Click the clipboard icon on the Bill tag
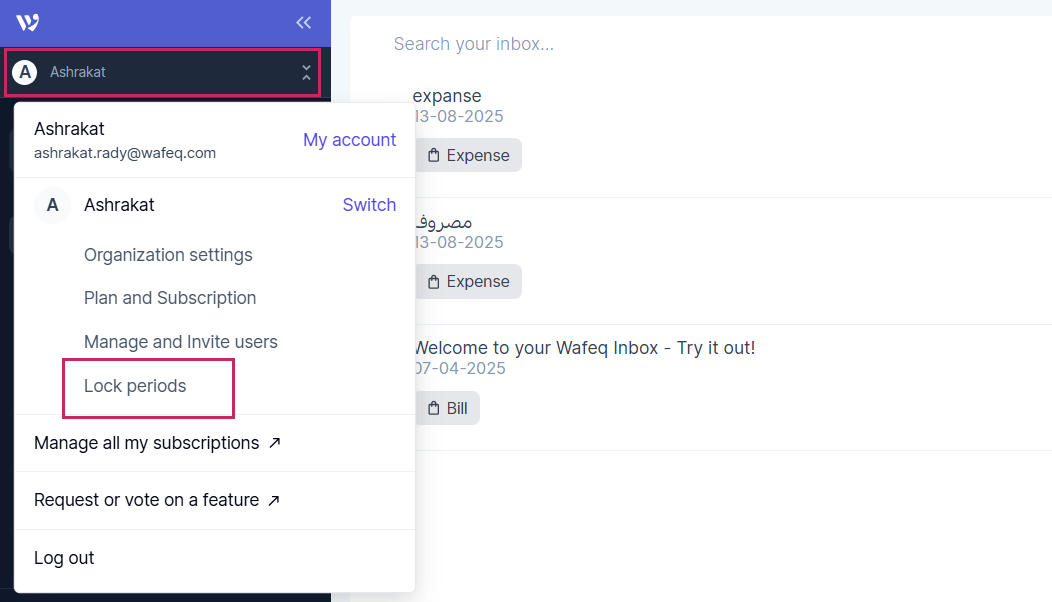This screenshot has height=602, width=1052. click(434, 408)
